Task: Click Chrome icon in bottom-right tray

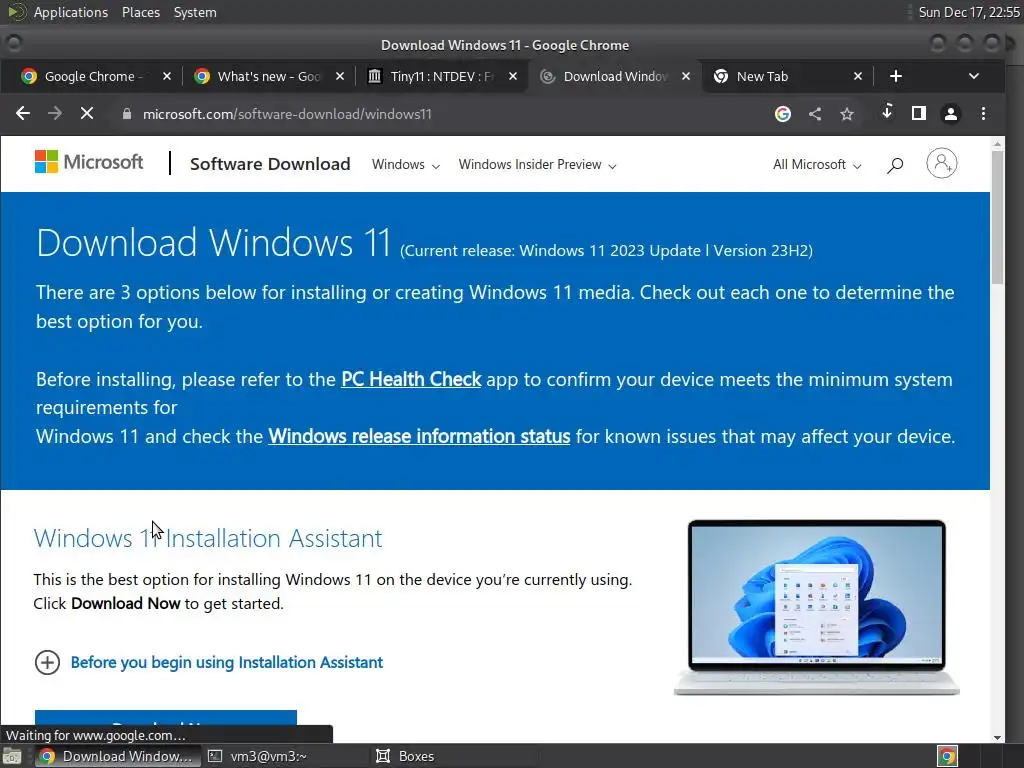Action: point(947,756)
